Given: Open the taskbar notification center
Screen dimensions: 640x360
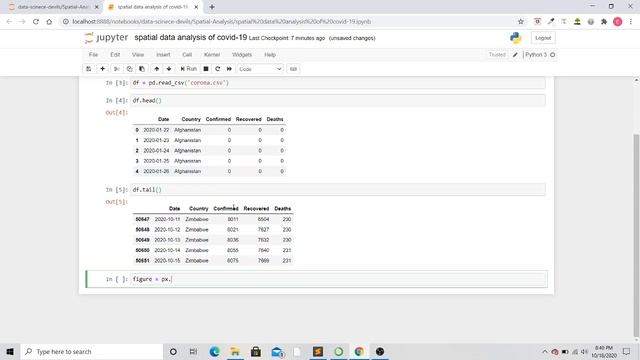Looking at the screenshot, I should click(x=627, y=351).
